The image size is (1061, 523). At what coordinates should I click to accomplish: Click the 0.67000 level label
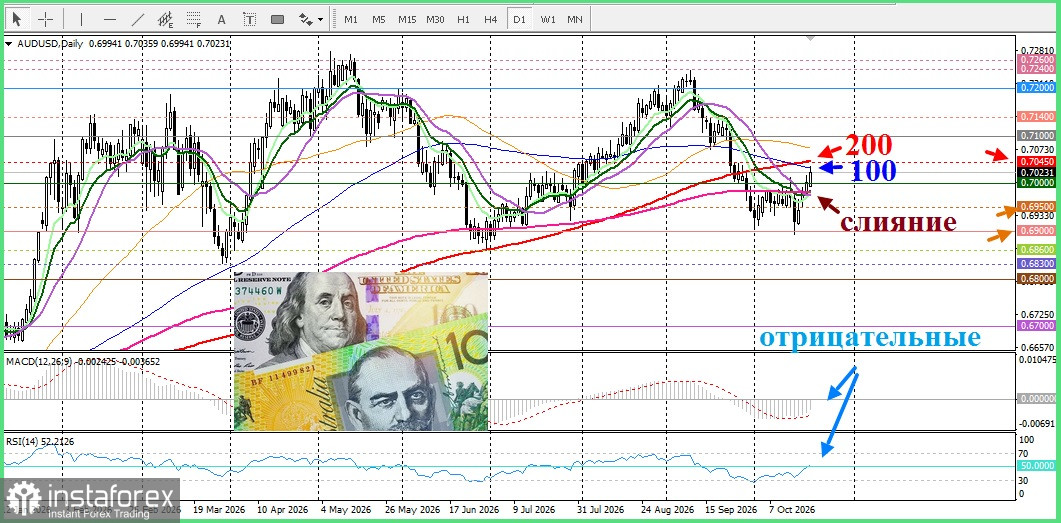tap(1038, 326)
